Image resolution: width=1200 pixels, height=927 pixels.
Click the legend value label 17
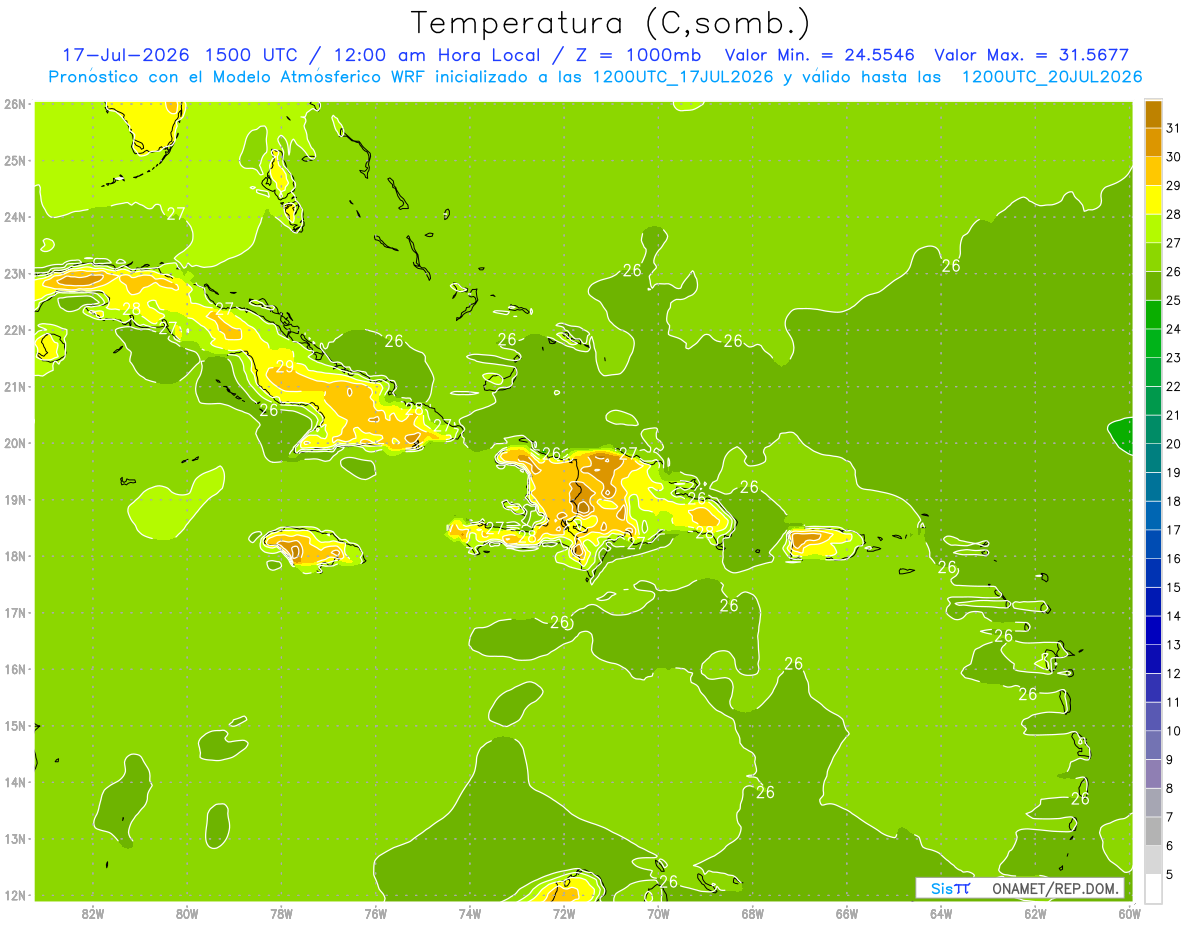[1174, 529]
